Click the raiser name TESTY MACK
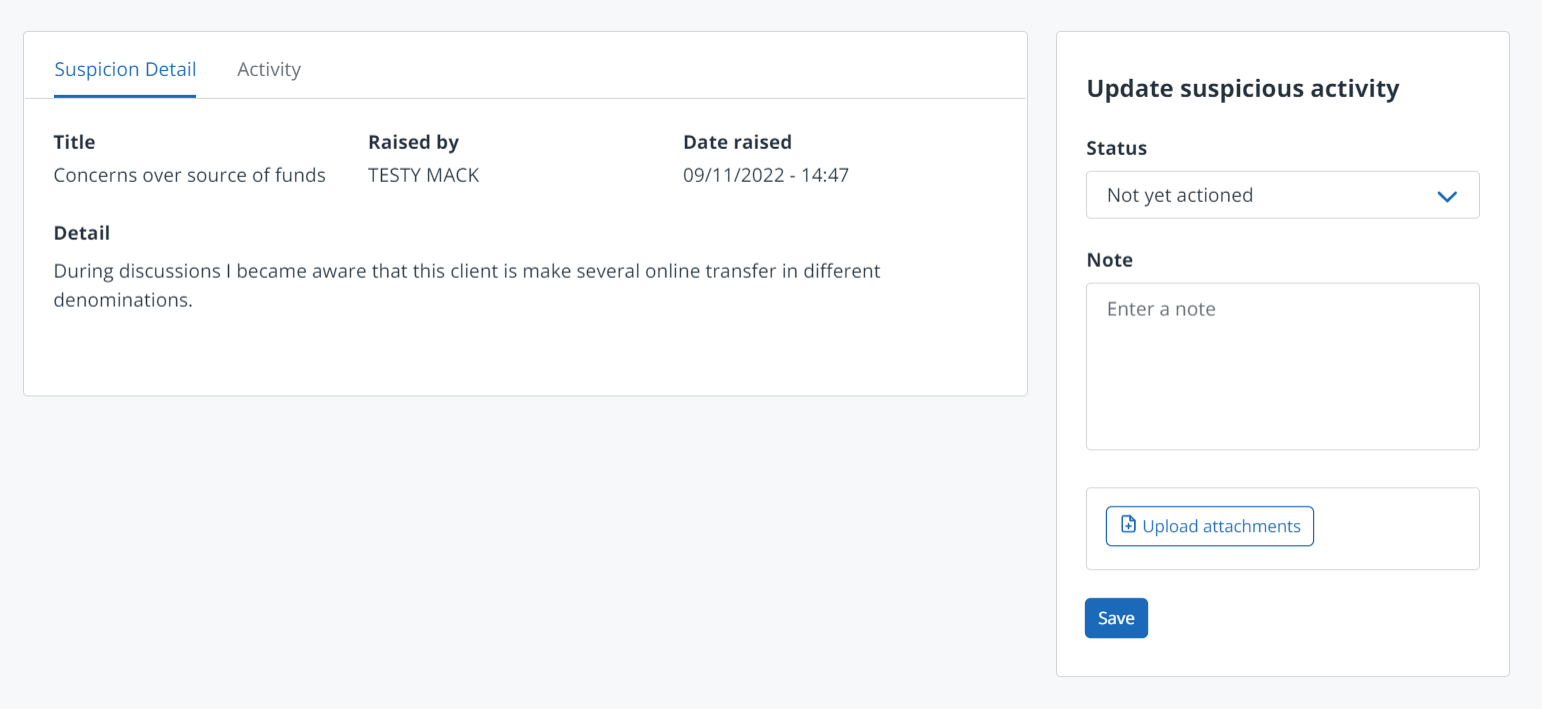Image resolution: width=1542 pixels, height=709 pixels. pos(423,175)
